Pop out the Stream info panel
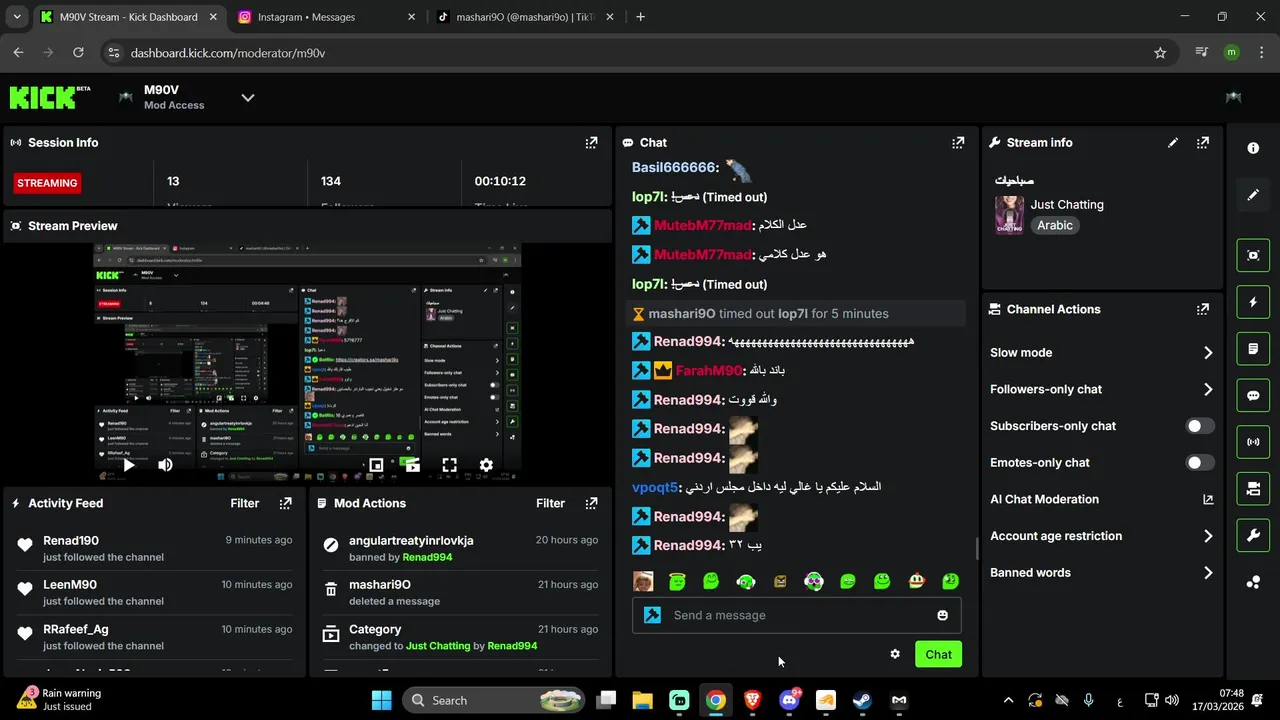 pyautogui.click(x=1203, y=143)
